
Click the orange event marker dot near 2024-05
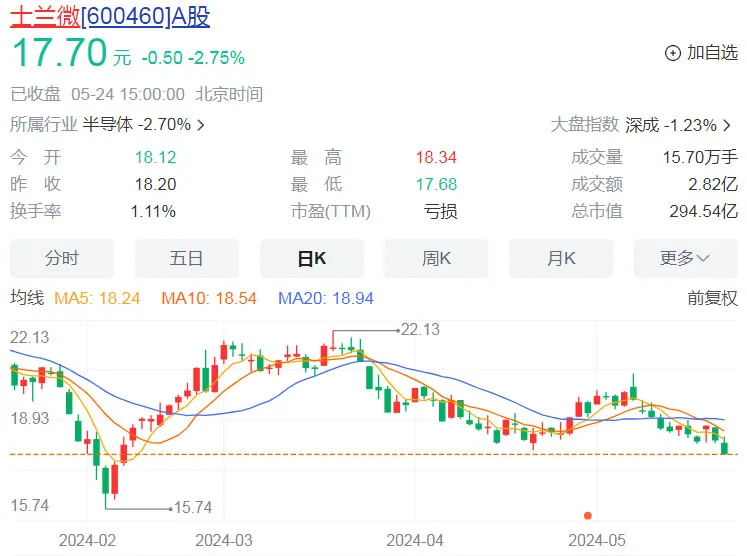588,516
